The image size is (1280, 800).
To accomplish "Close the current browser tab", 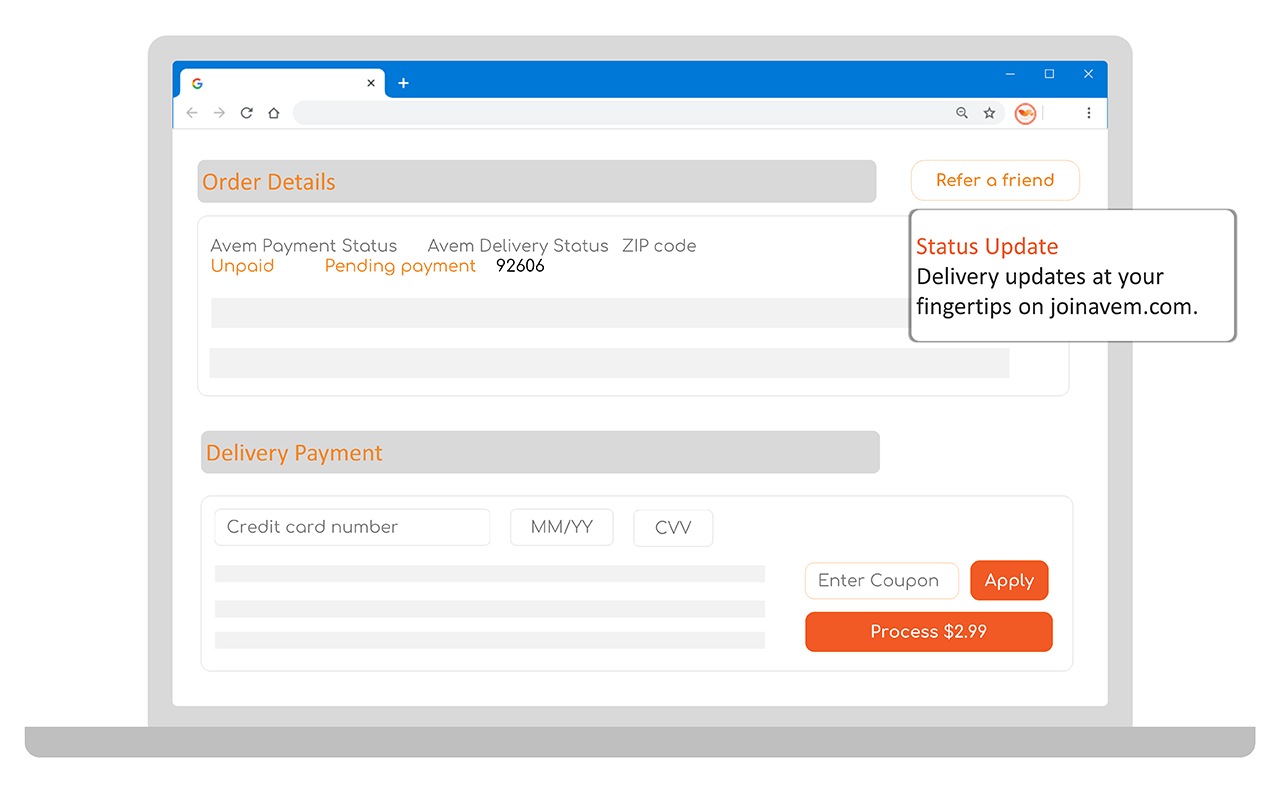I will (x=371, y=83).
